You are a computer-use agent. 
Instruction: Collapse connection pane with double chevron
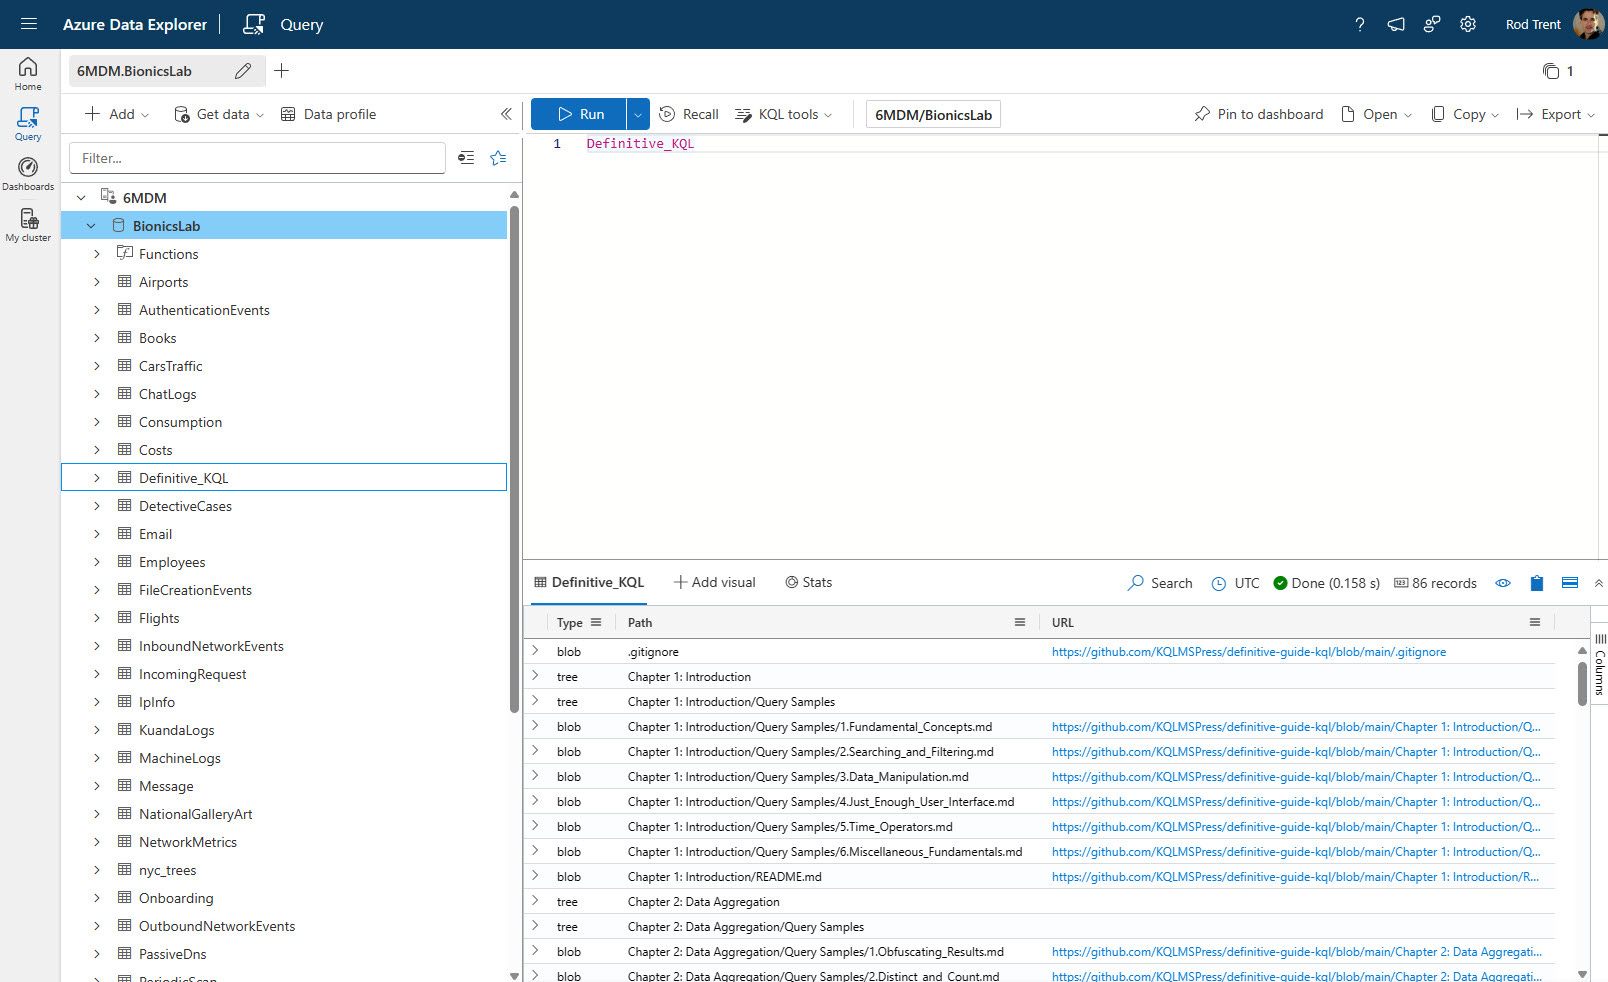(506, 114)
